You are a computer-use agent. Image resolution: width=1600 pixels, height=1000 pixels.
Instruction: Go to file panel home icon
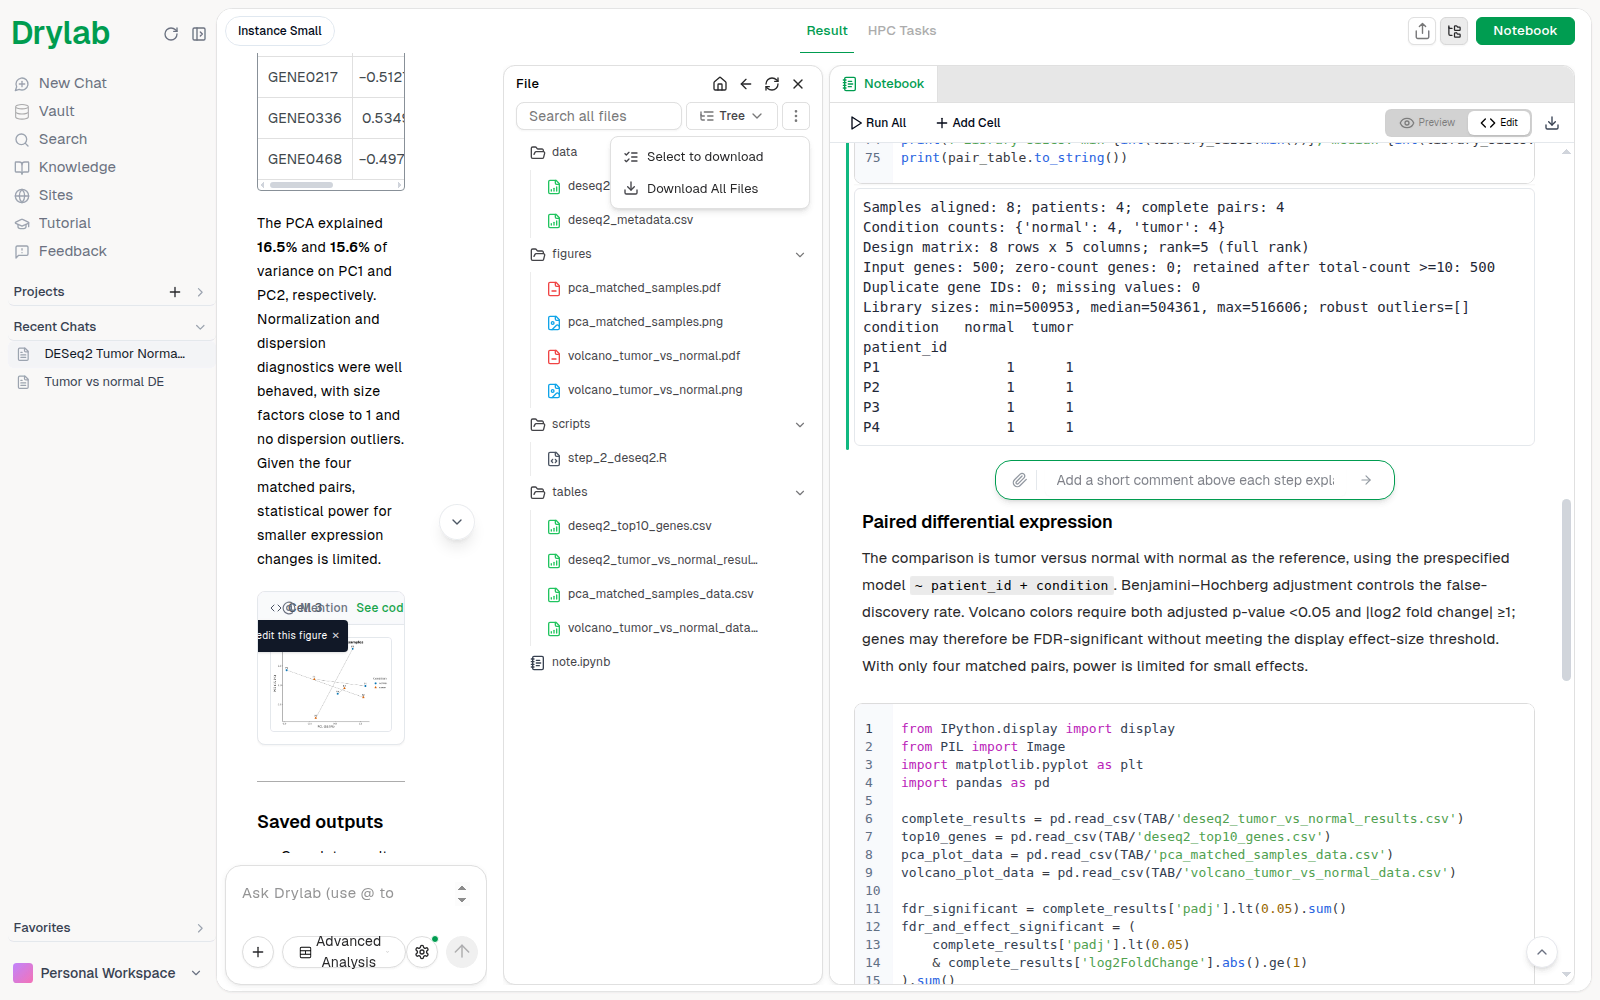pyautogui.click(x=720, y=84)
